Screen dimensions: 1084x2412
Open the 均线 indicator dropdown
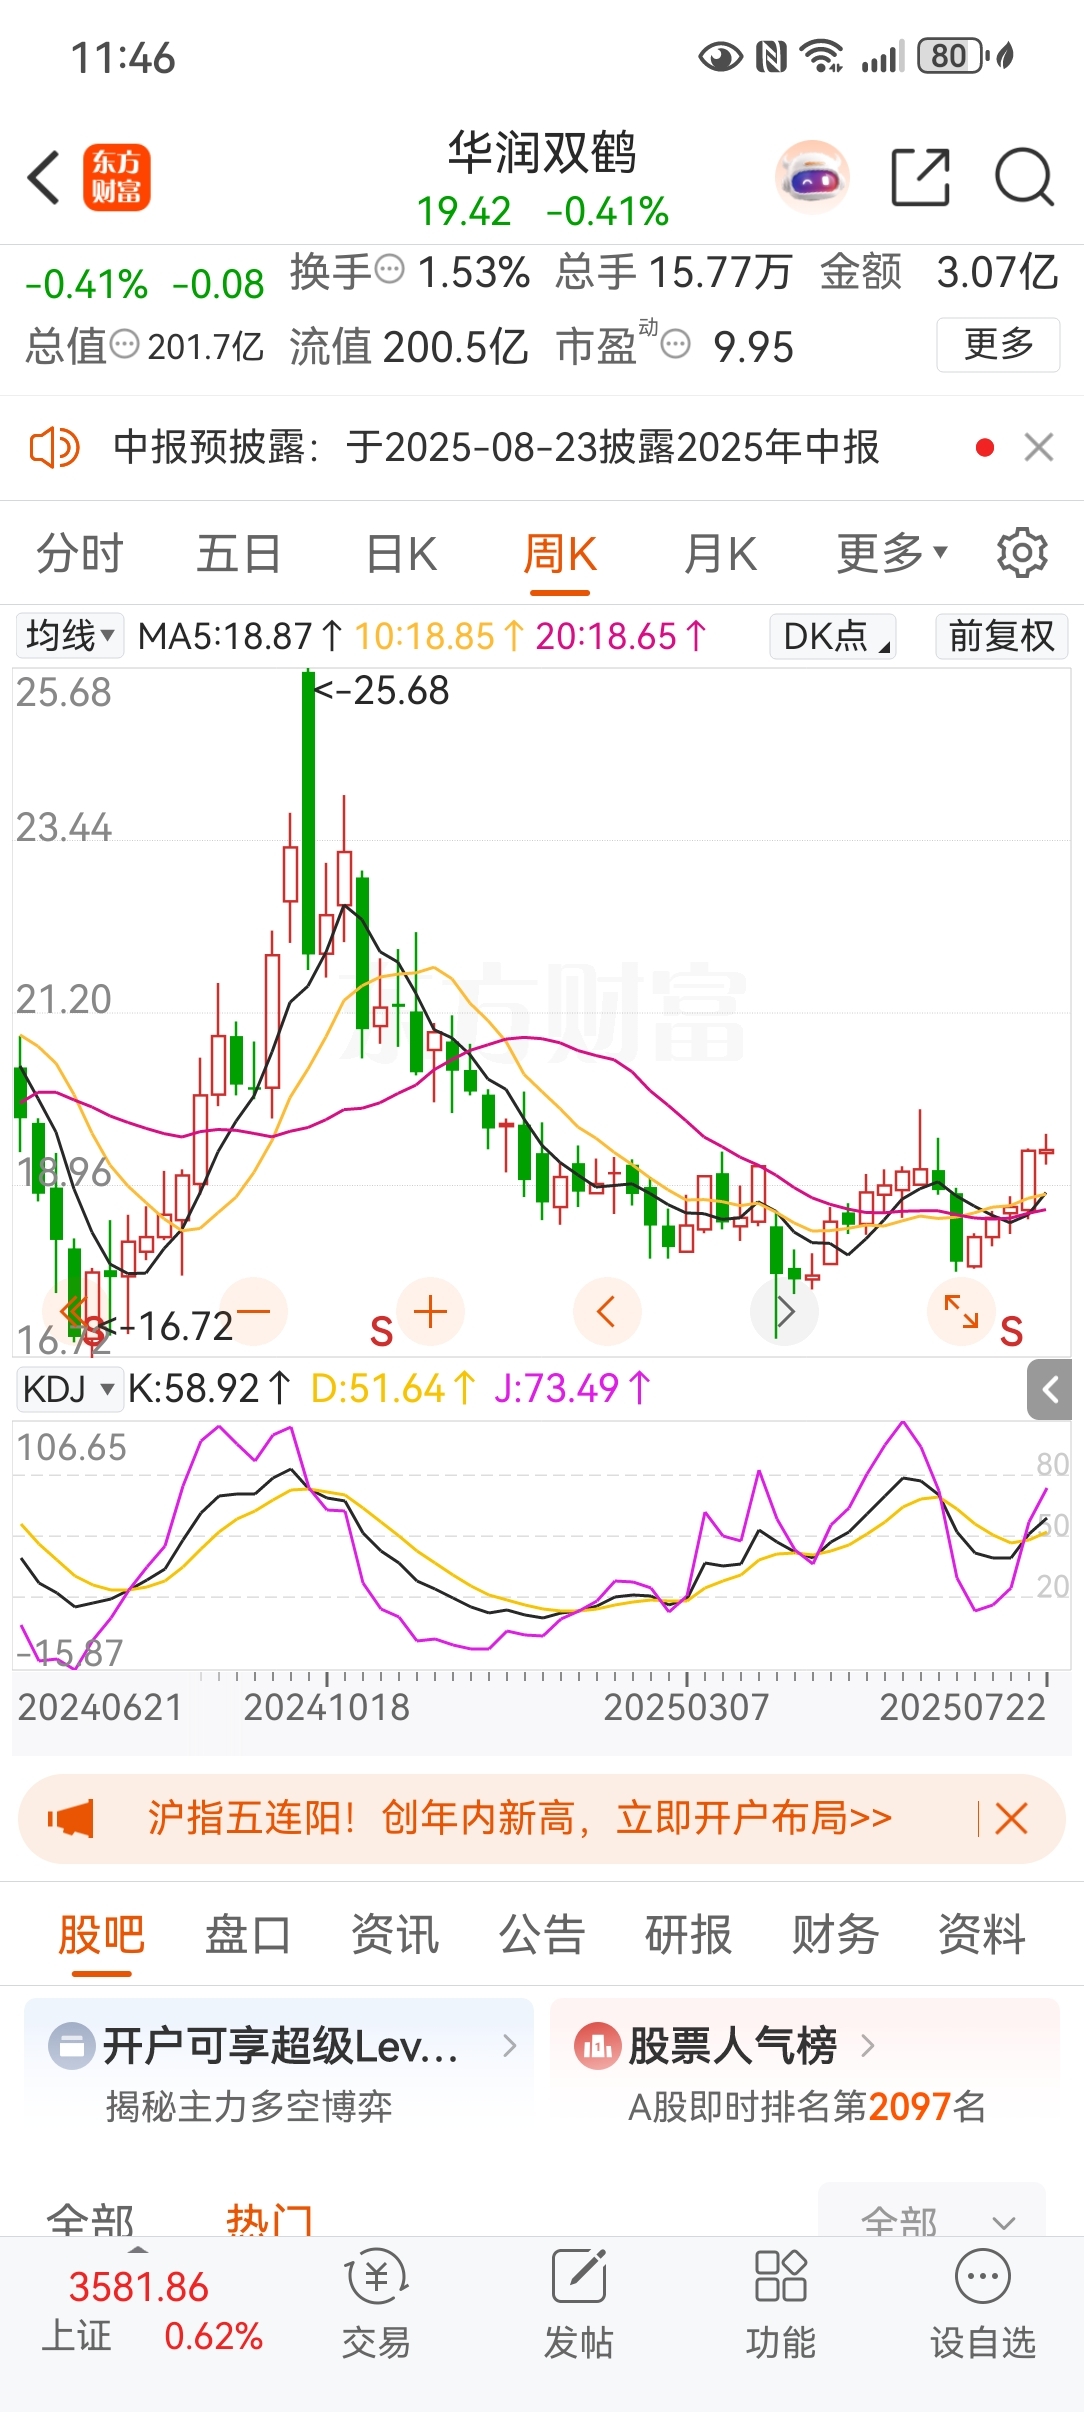(69, 635)
